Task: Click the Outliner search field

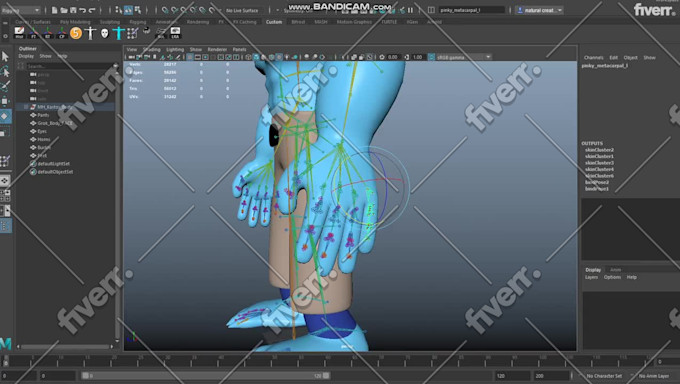Action: point(69,66)
